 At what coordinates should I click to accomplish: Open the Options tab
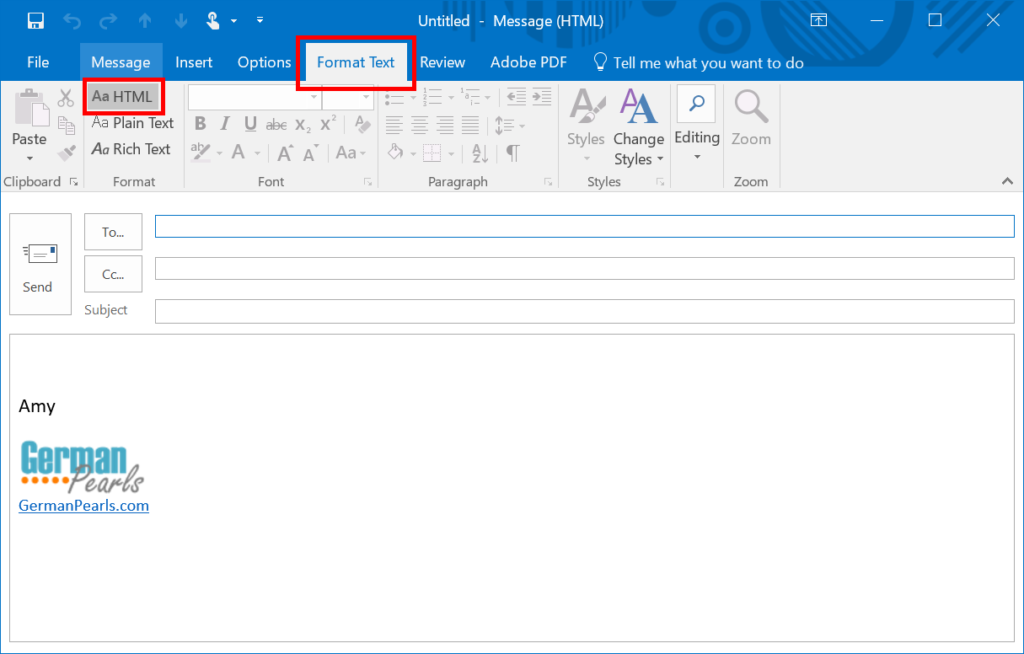click(264, 62)
